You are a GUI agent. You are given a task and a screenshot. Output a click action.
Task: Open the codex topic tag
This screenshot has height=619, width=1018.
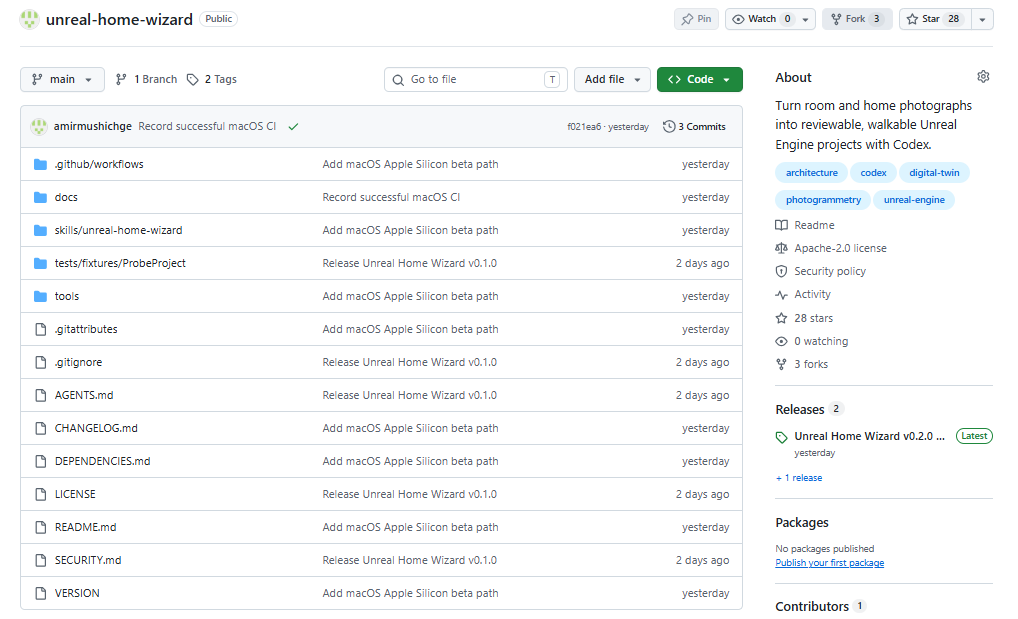point(873,173)
